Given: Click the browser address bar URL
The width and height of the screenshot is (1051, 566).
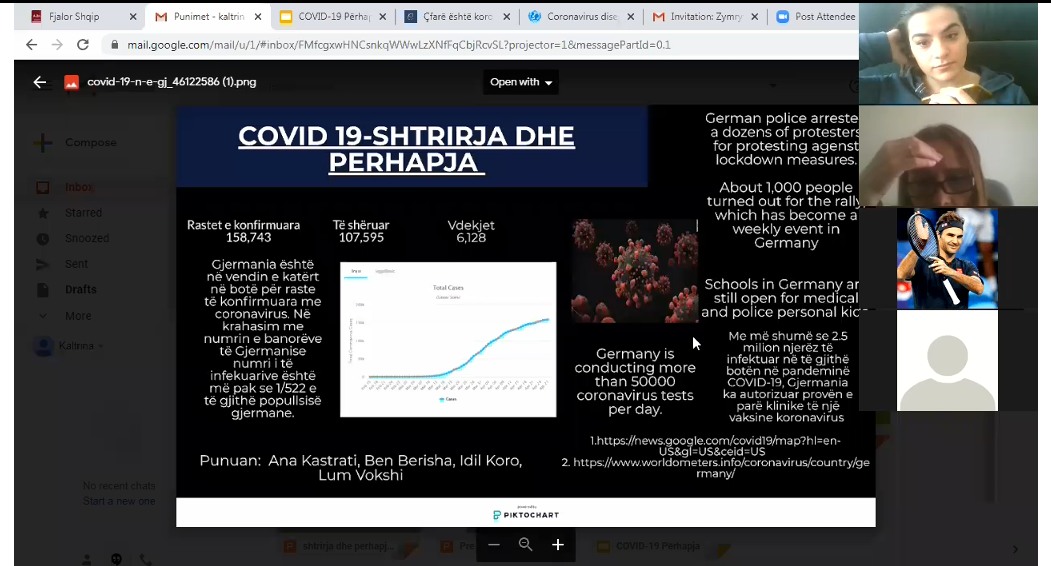Looking at the screenshot, I should 400,45.
